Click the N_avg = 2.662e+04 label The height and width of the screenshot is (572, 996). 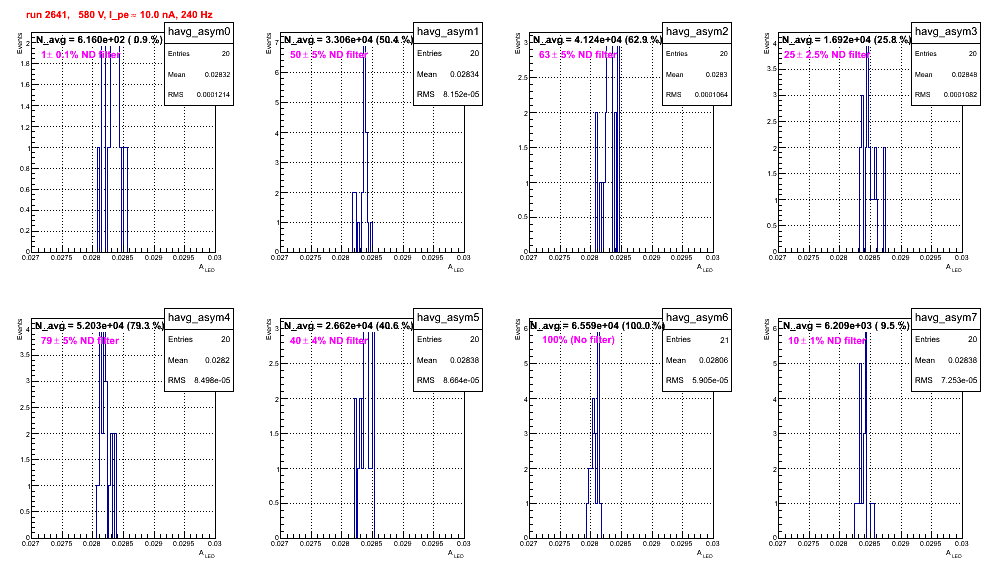pos(348,325)
